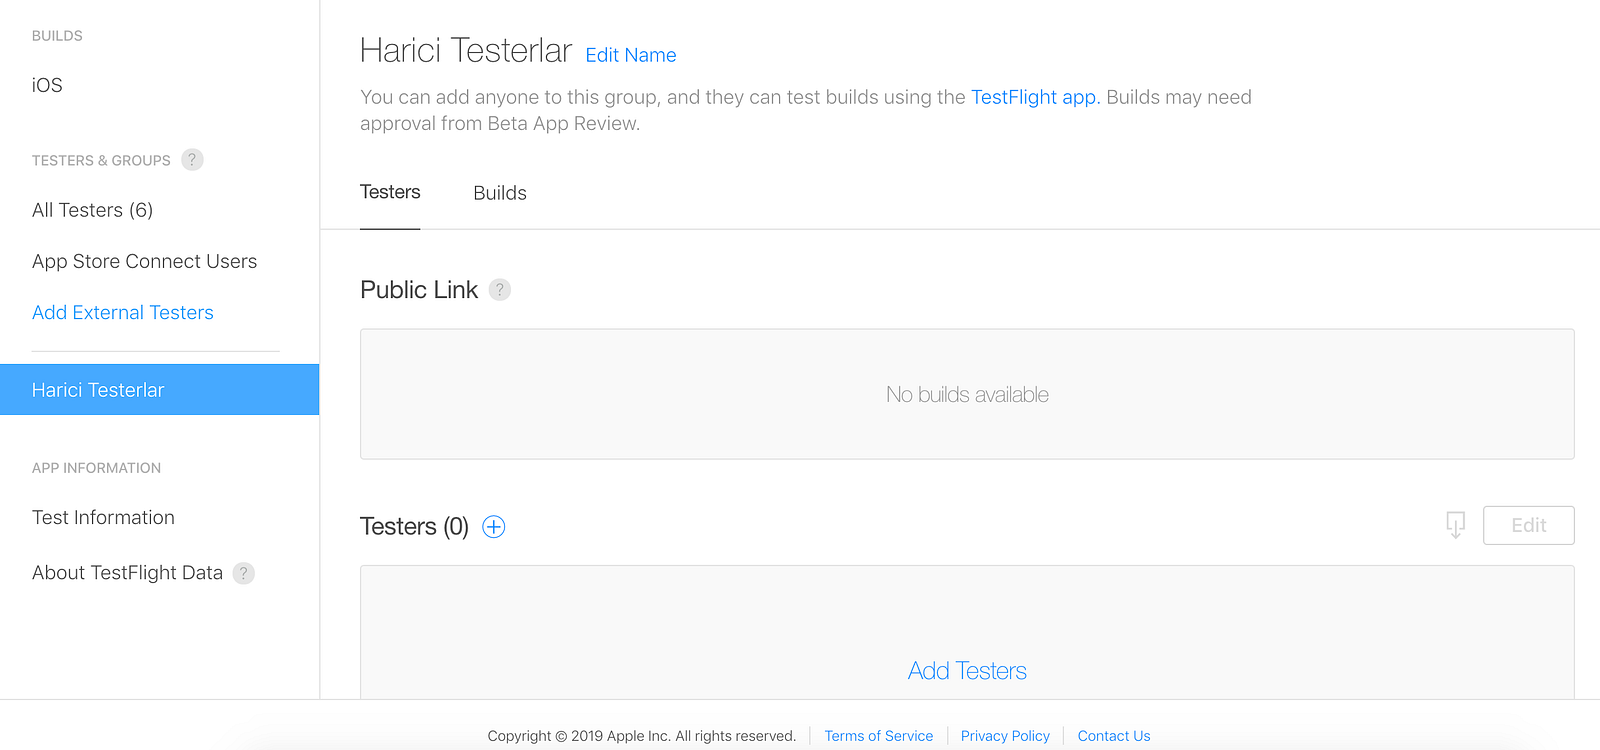Viewport: 1600px width, 750px height.
Task: Open About TestFlight Data
Action: pyautogui.click(x=127, y=573)
